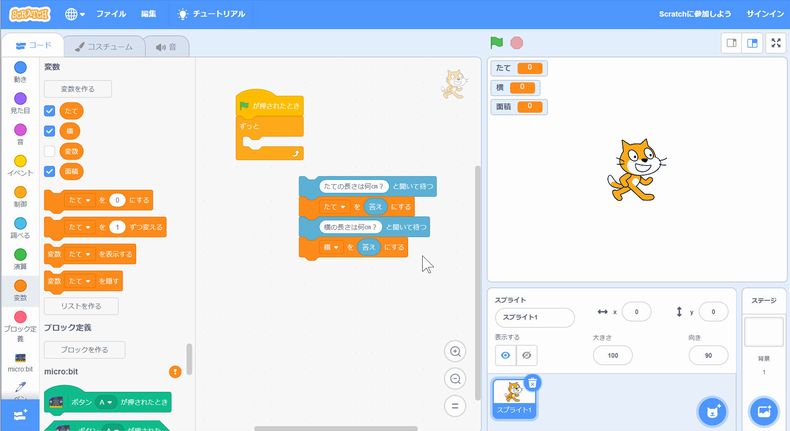The height and width of the screenshot is (431, 790).
Task: Click the choose sprite cat button
Action: 711,410
